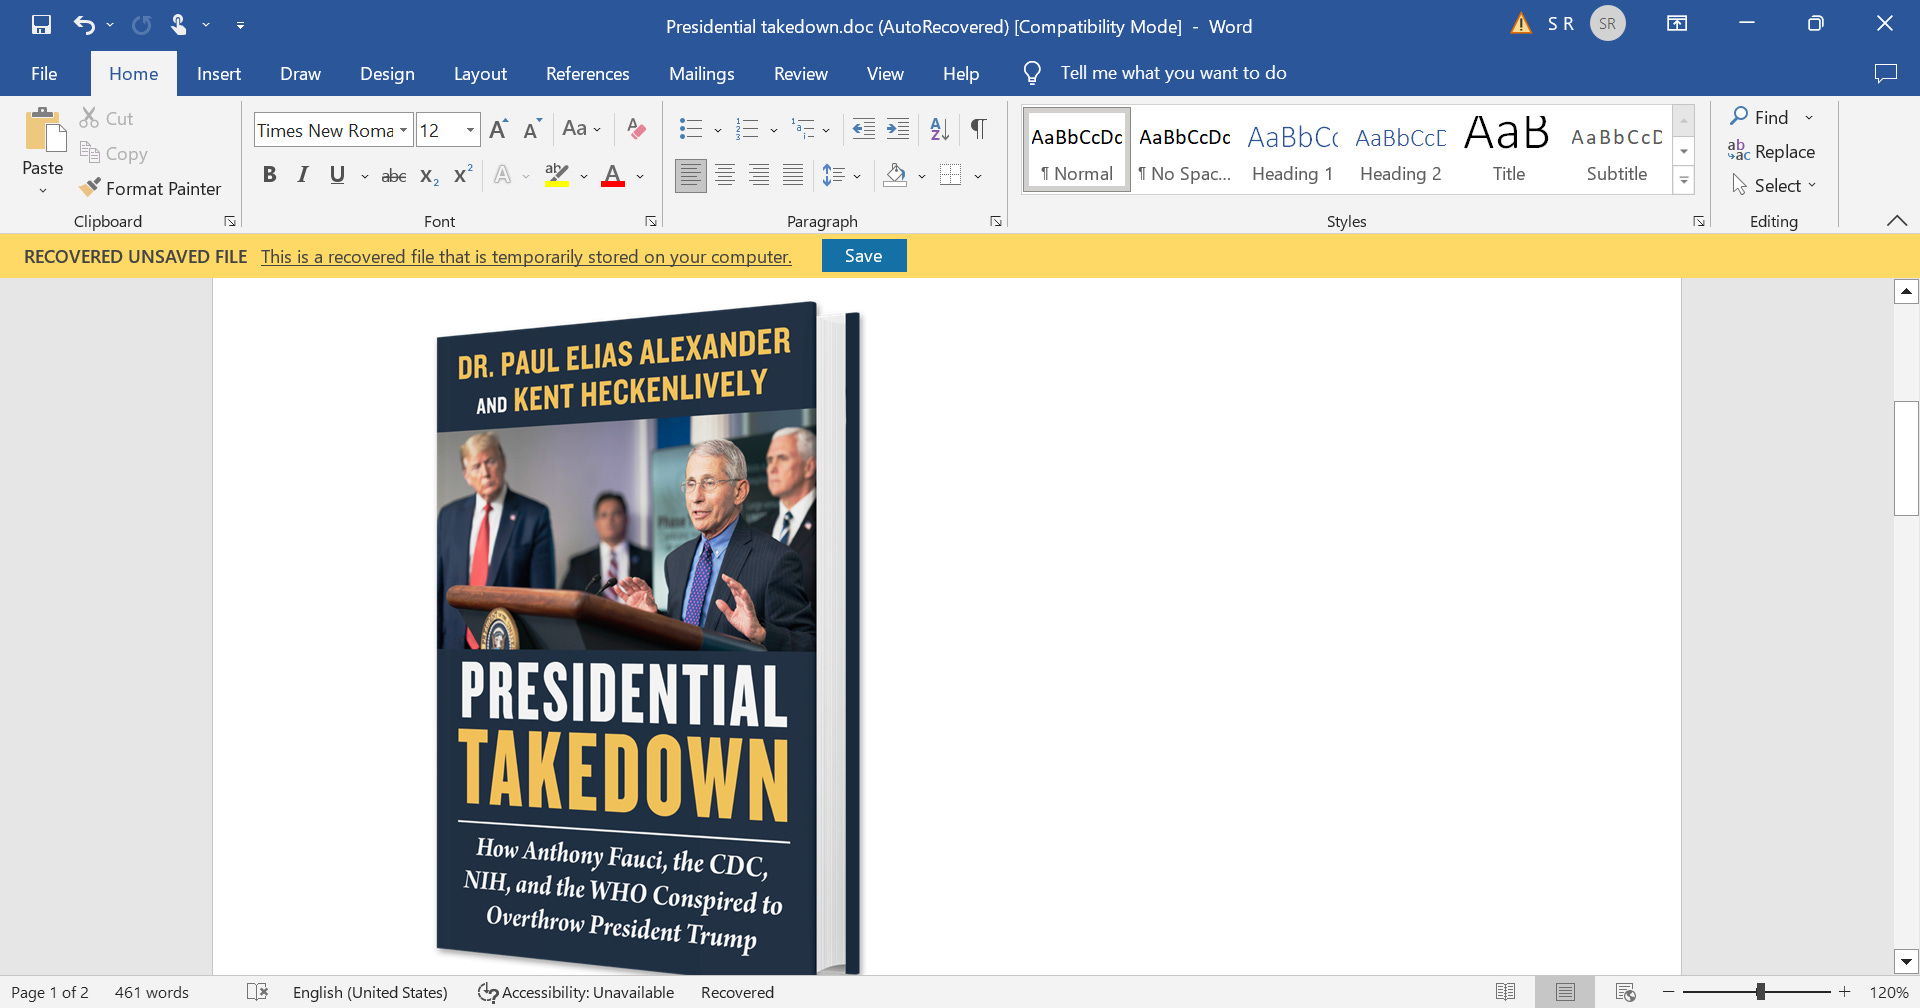Select the book cover image in document

(x=648, y=638)
